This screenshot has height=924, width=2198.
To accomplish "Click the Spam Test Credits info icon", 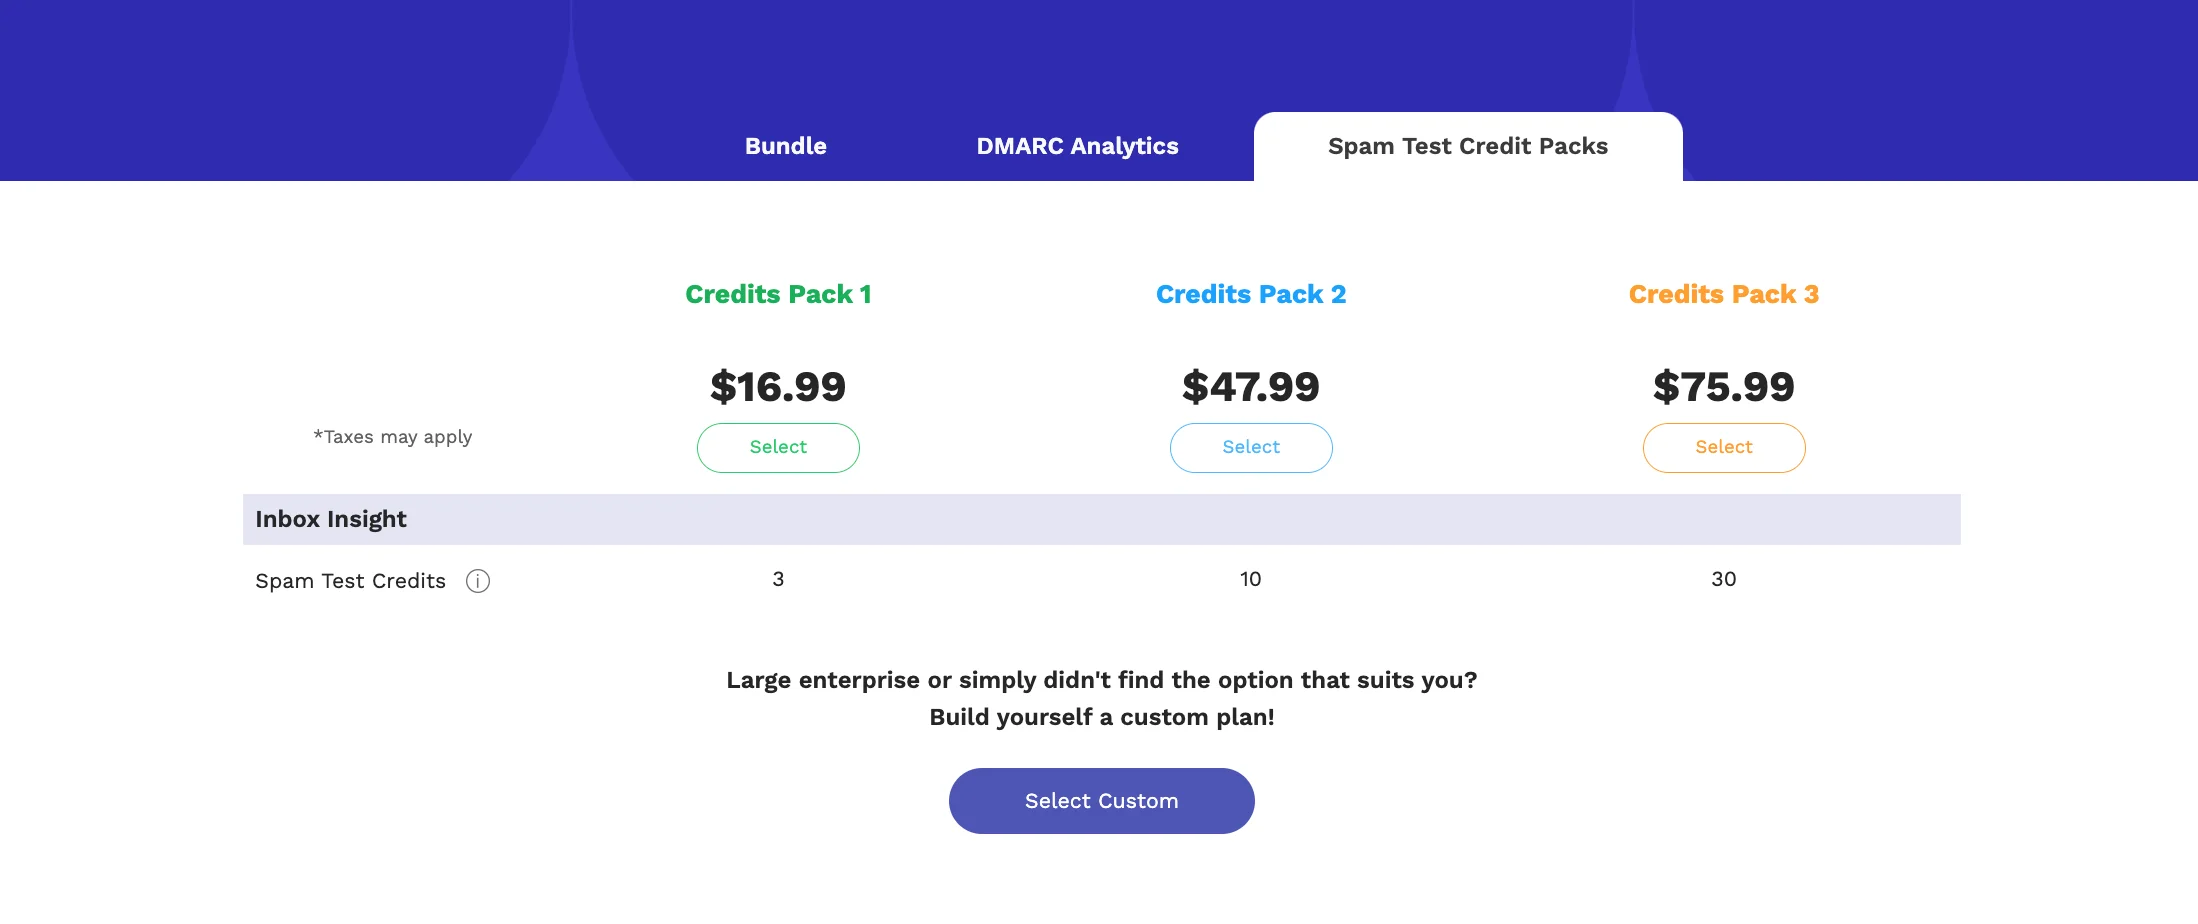I will click(x=478, y=581).
